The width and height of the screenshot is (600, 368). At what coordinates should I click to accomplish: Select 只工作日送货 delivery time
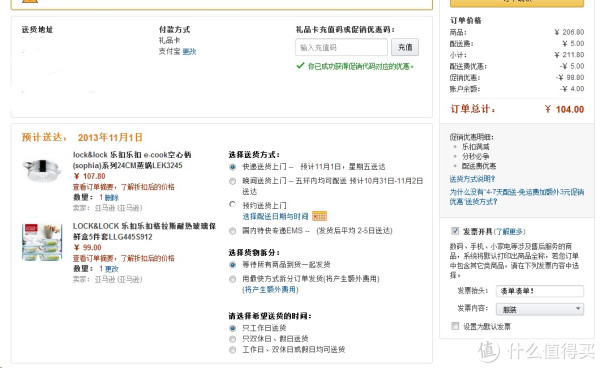[232, 328]
